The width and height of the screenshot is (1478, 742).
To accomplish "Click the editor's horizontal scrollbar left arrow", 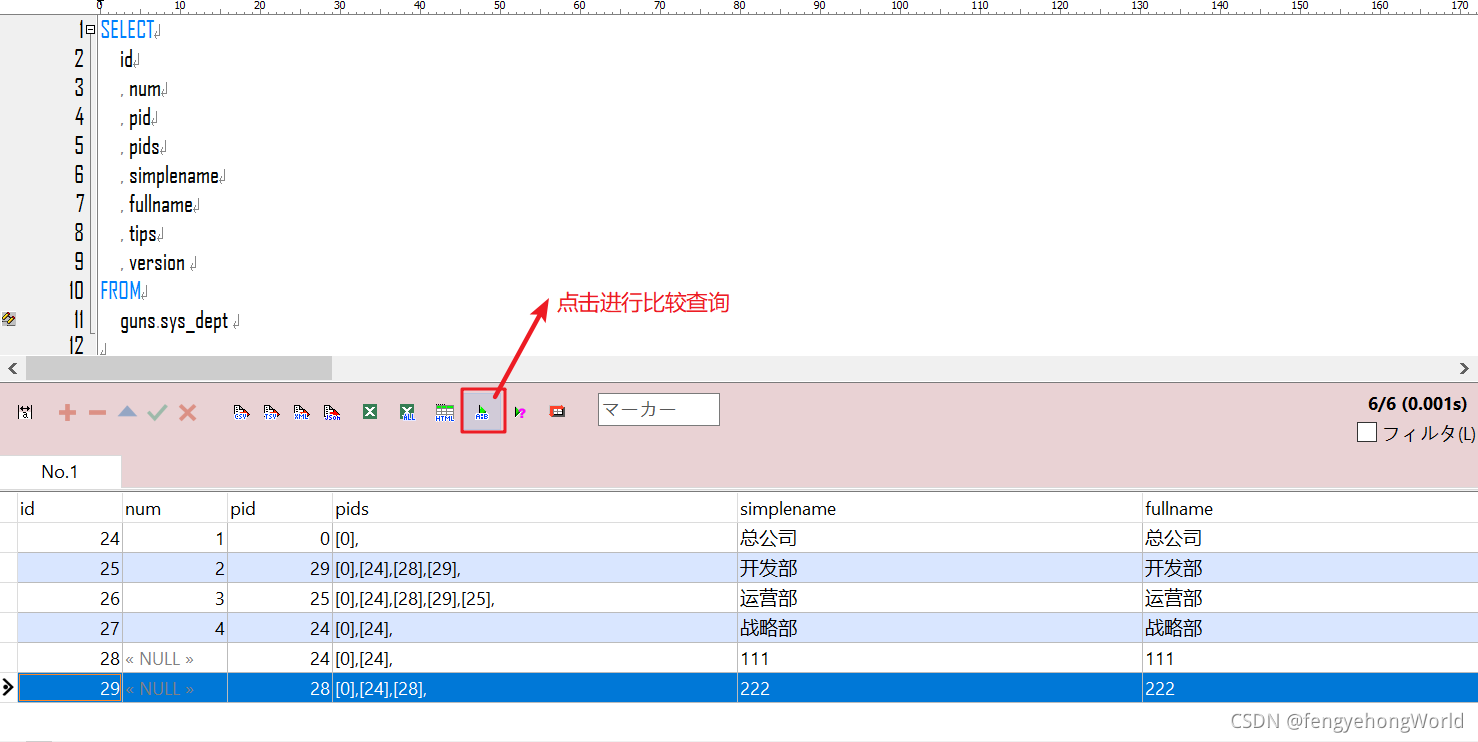I will pyautogui.click(x=12, y=368).
